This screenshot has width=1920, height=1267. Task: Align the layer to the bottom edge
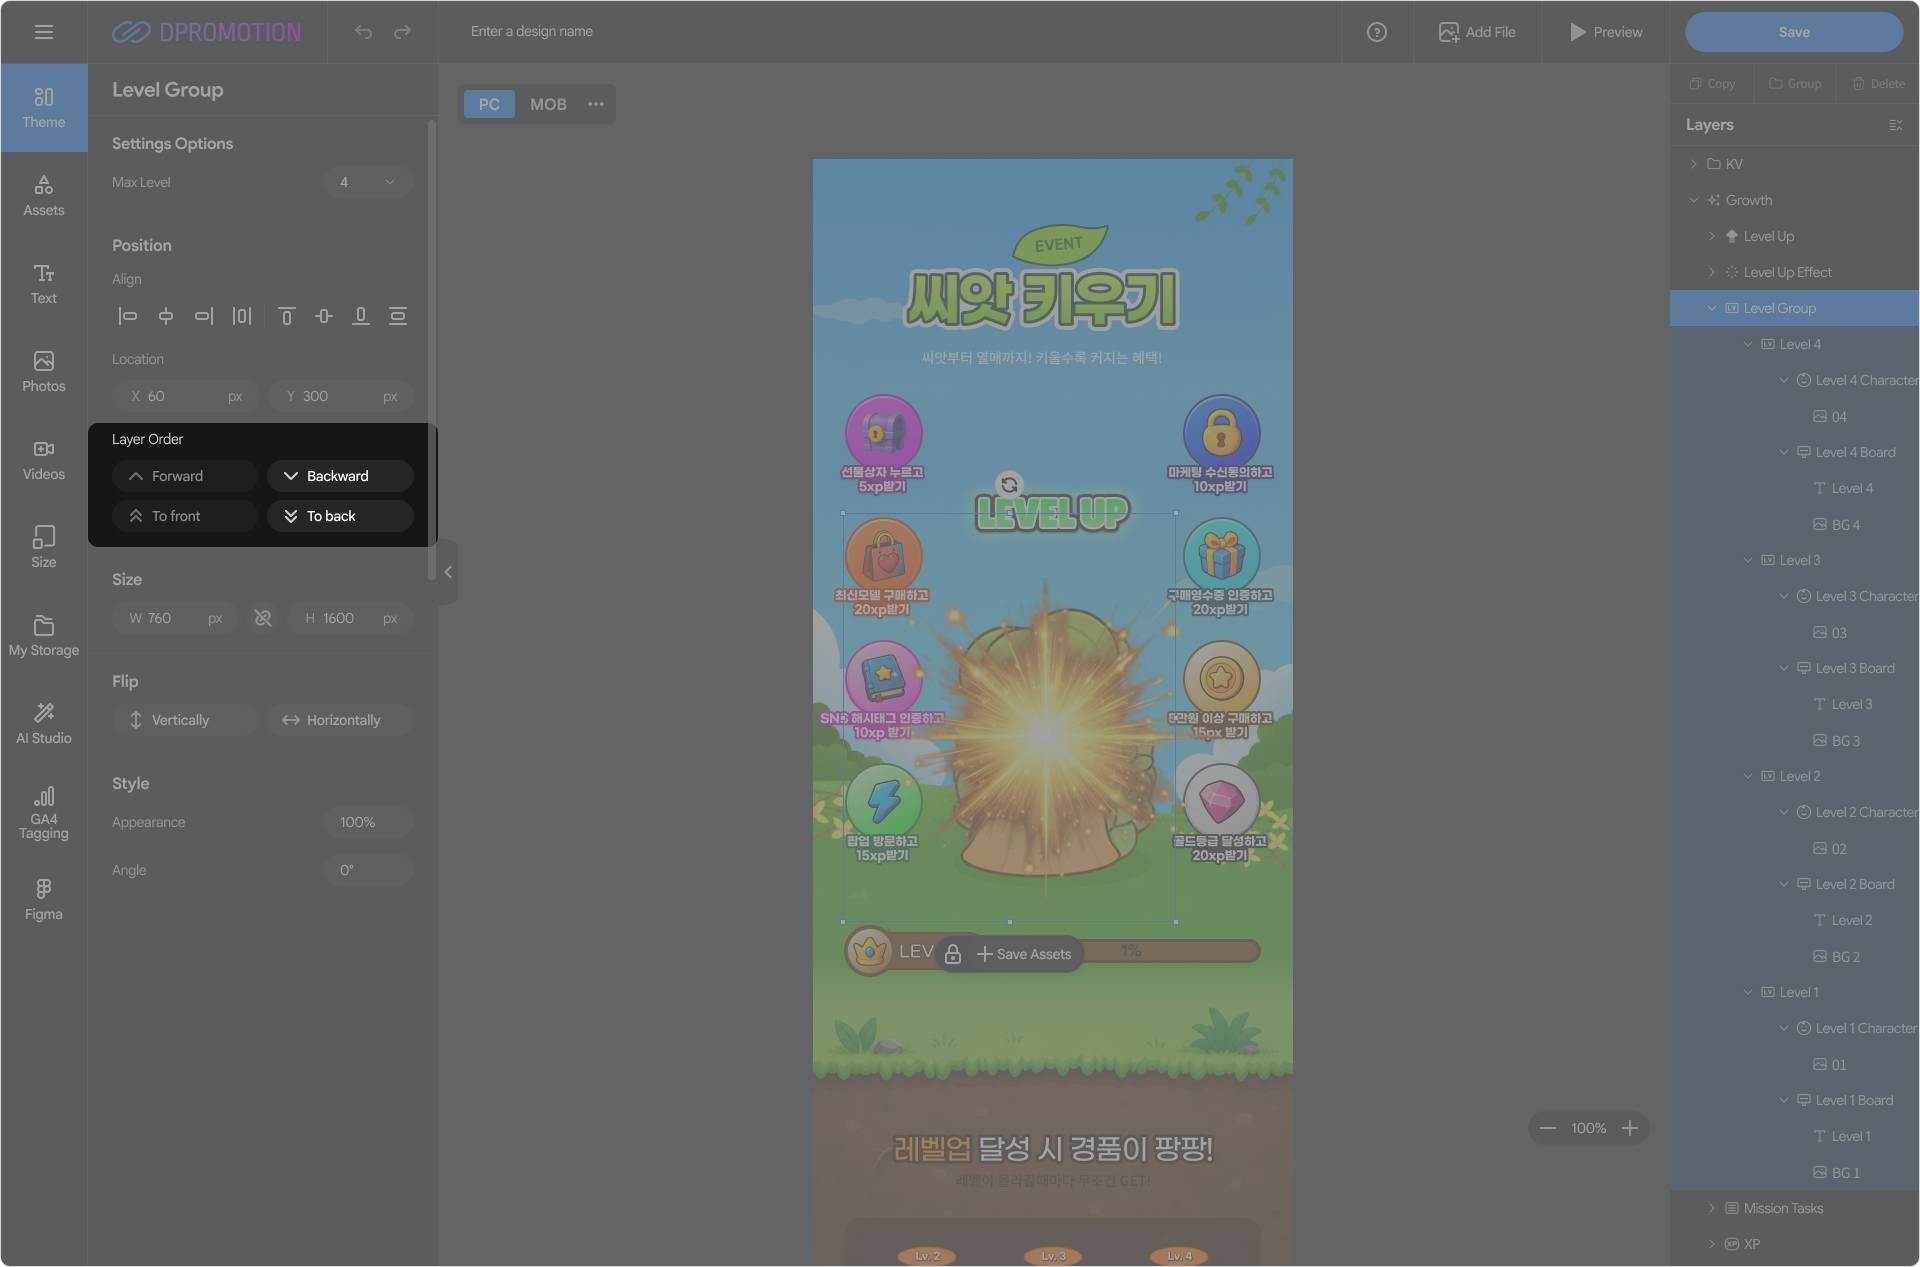click(361, 316)
